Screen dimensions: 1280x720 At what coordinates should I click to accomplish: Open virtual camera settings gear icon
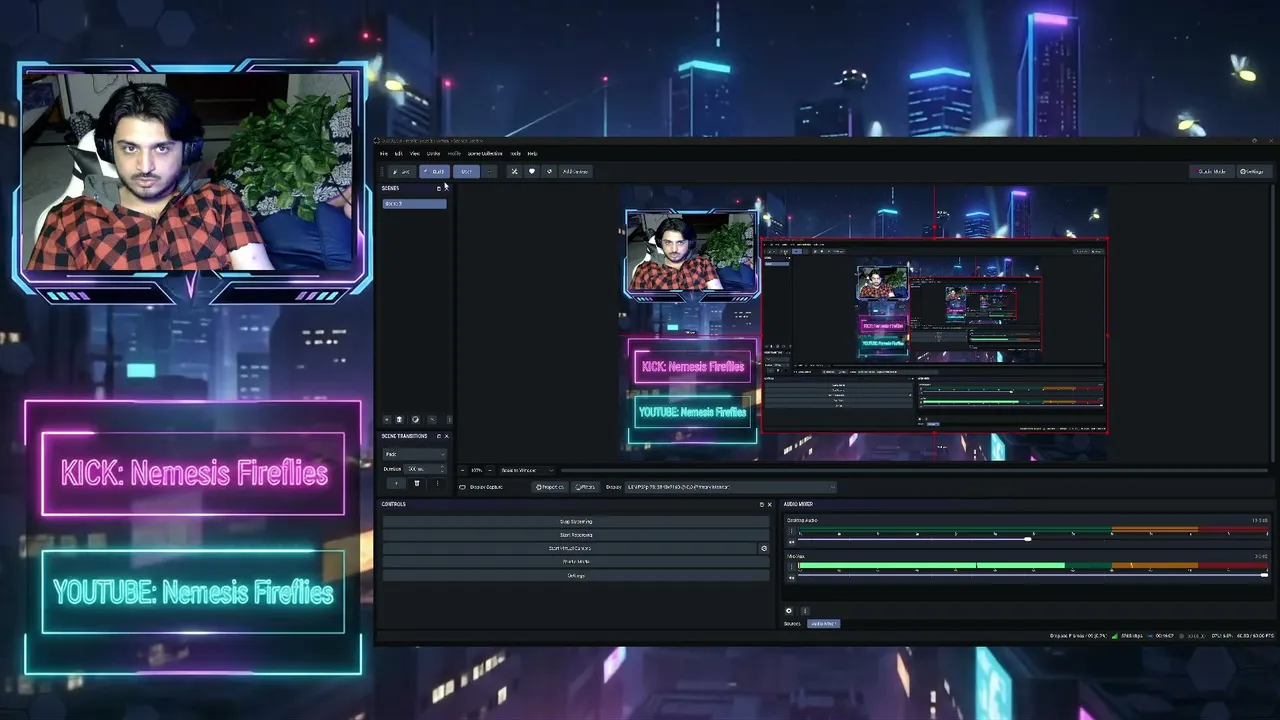click(764, 548)
